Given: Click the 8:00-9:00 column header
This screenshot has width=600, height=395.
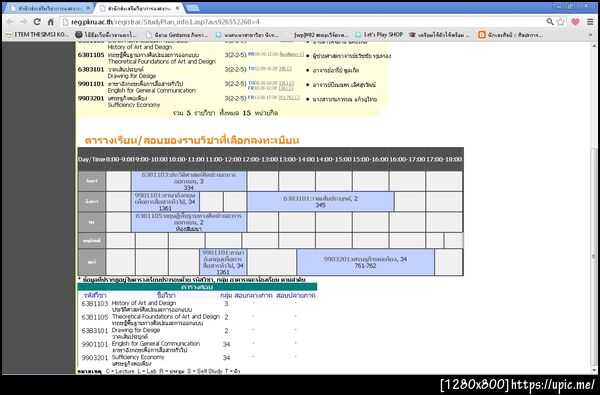Looking at the screenshot, I should (121, 159).
